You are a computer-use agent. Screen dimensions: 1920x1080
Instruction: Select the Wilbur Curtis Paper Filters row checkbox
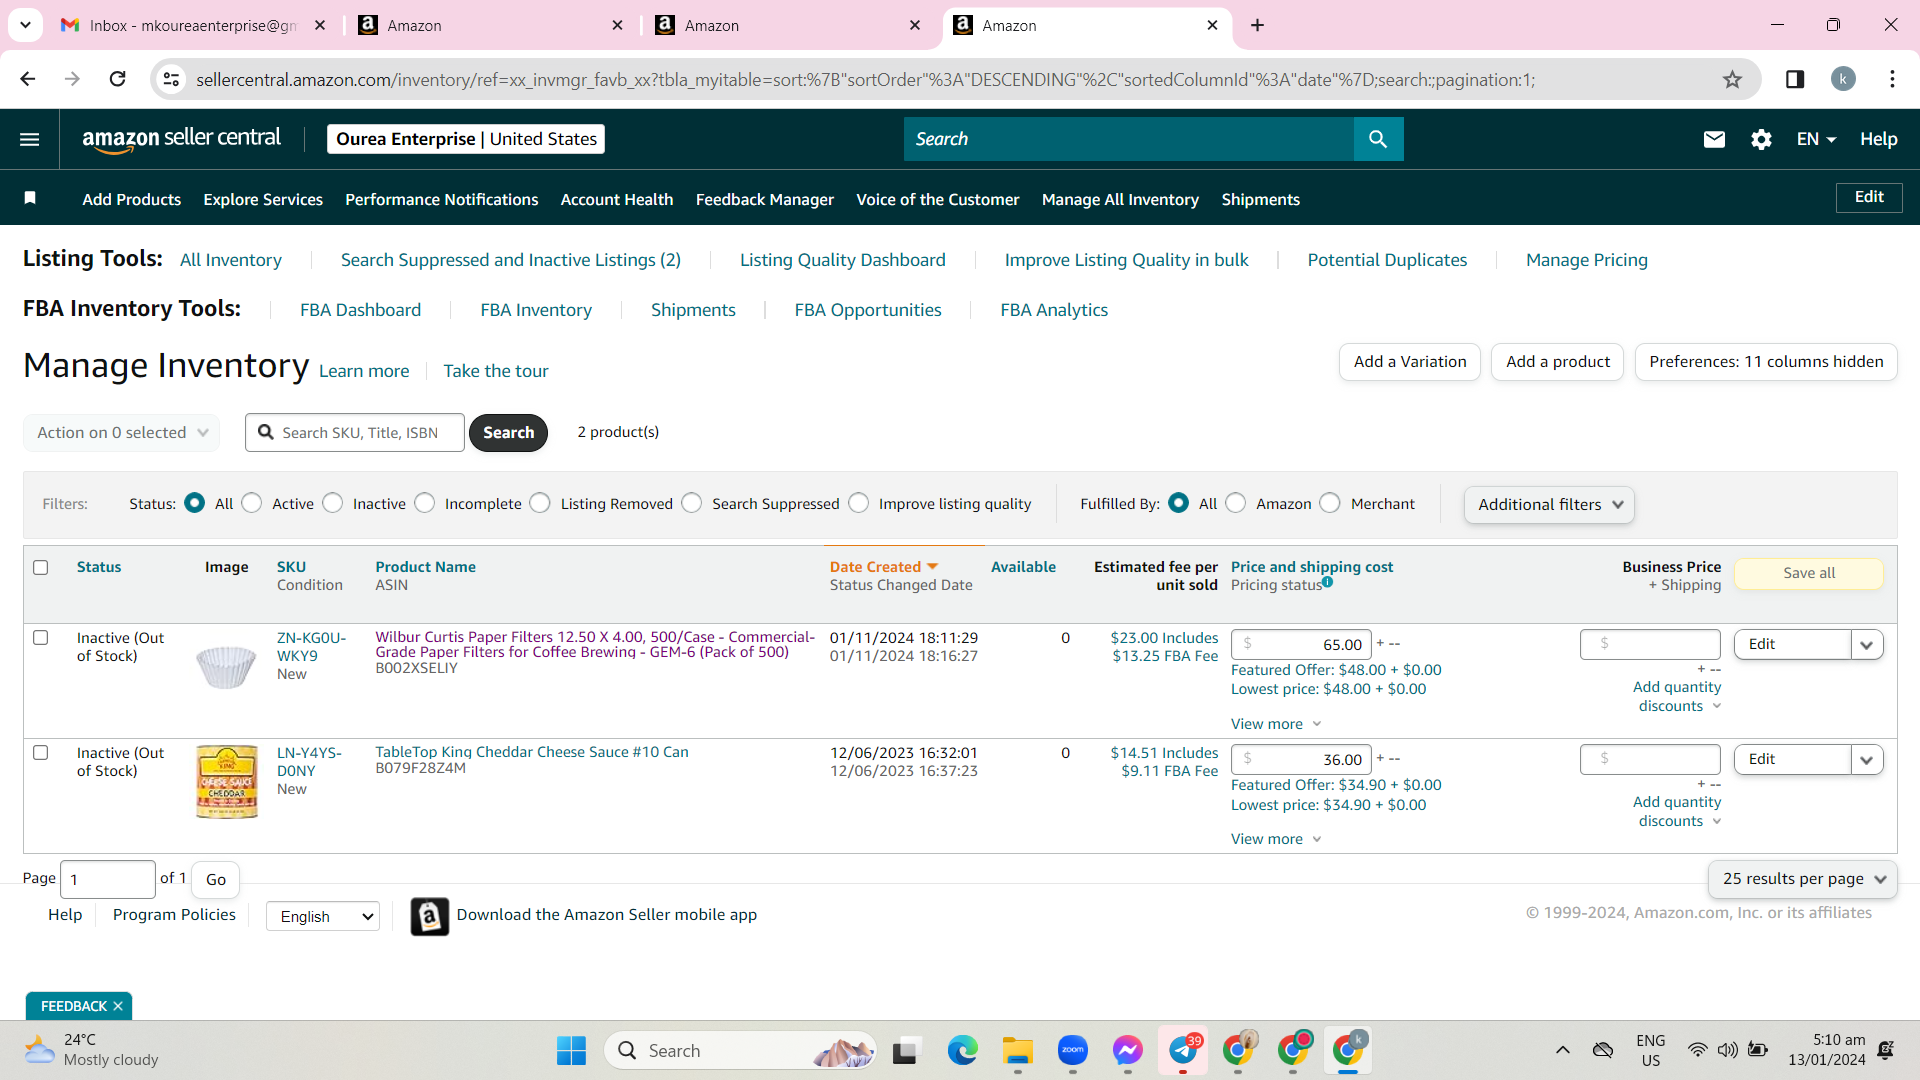(x=41, y=637)
